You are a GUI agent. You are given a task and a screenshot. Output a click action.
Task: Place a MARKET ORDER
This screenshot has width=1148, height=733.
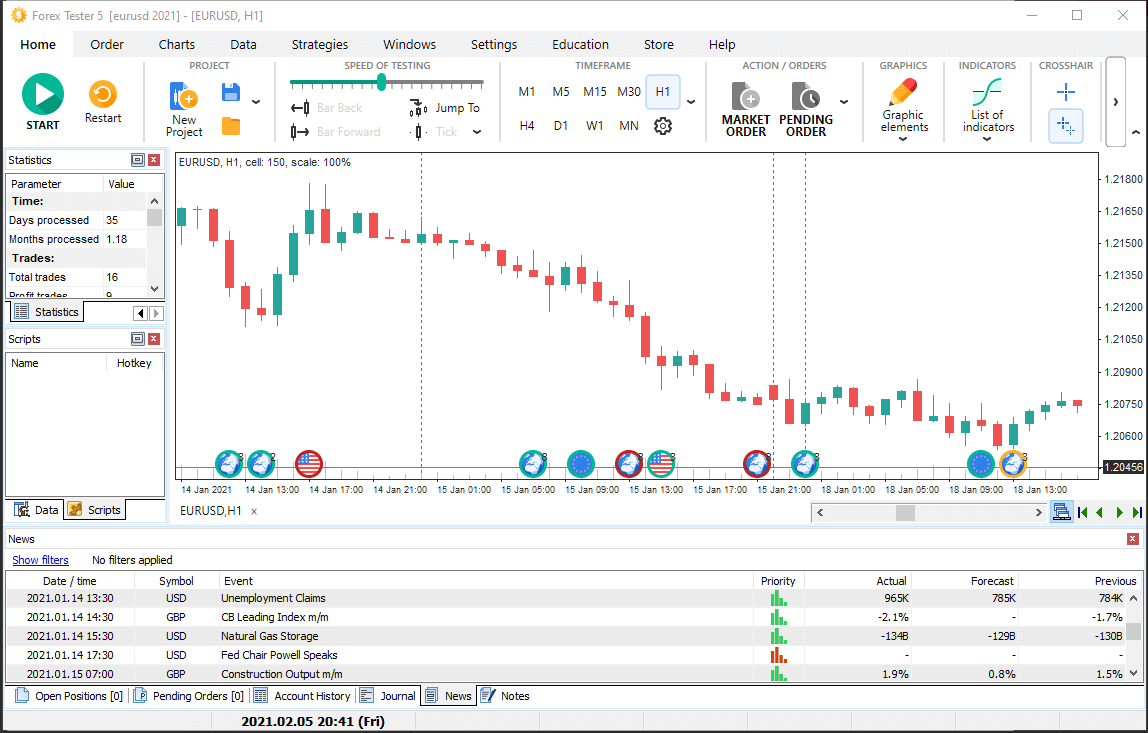coord(746,110)
